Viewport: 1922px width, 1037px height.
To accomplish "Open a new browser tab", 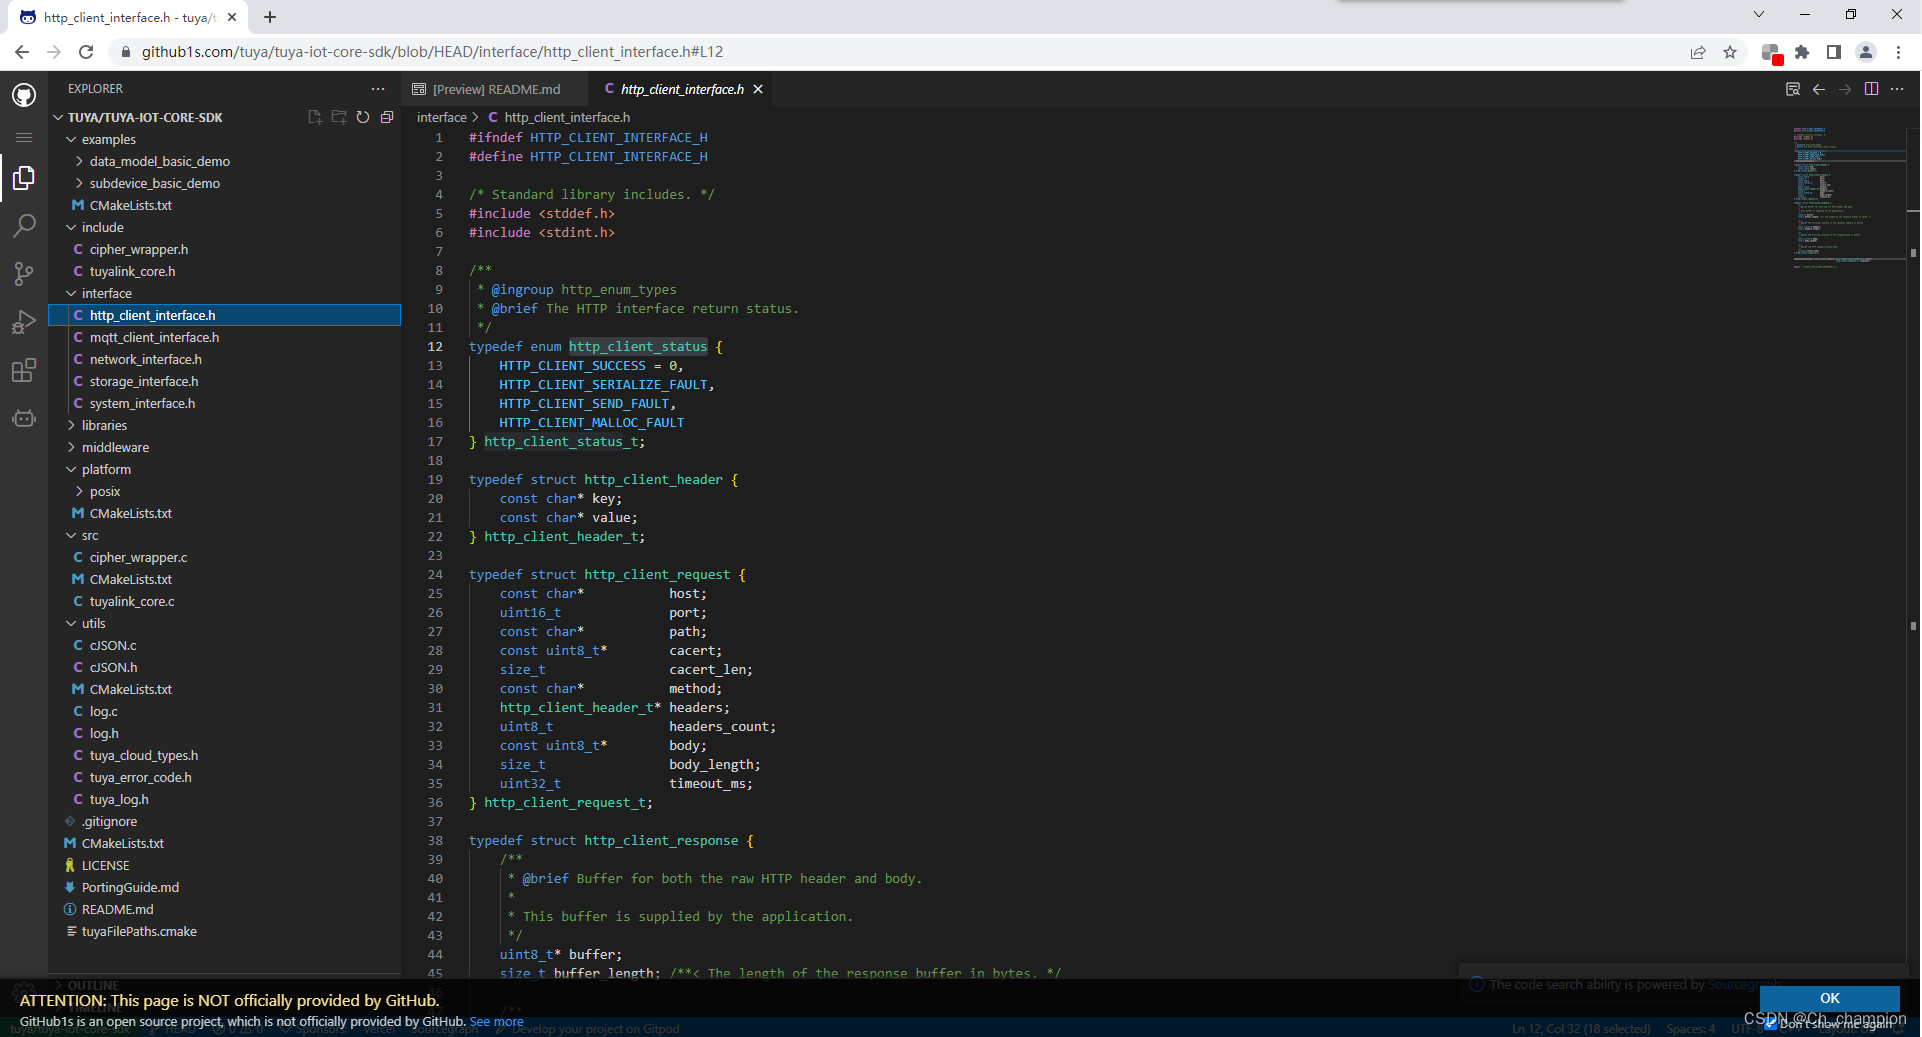I will (270, 17).
